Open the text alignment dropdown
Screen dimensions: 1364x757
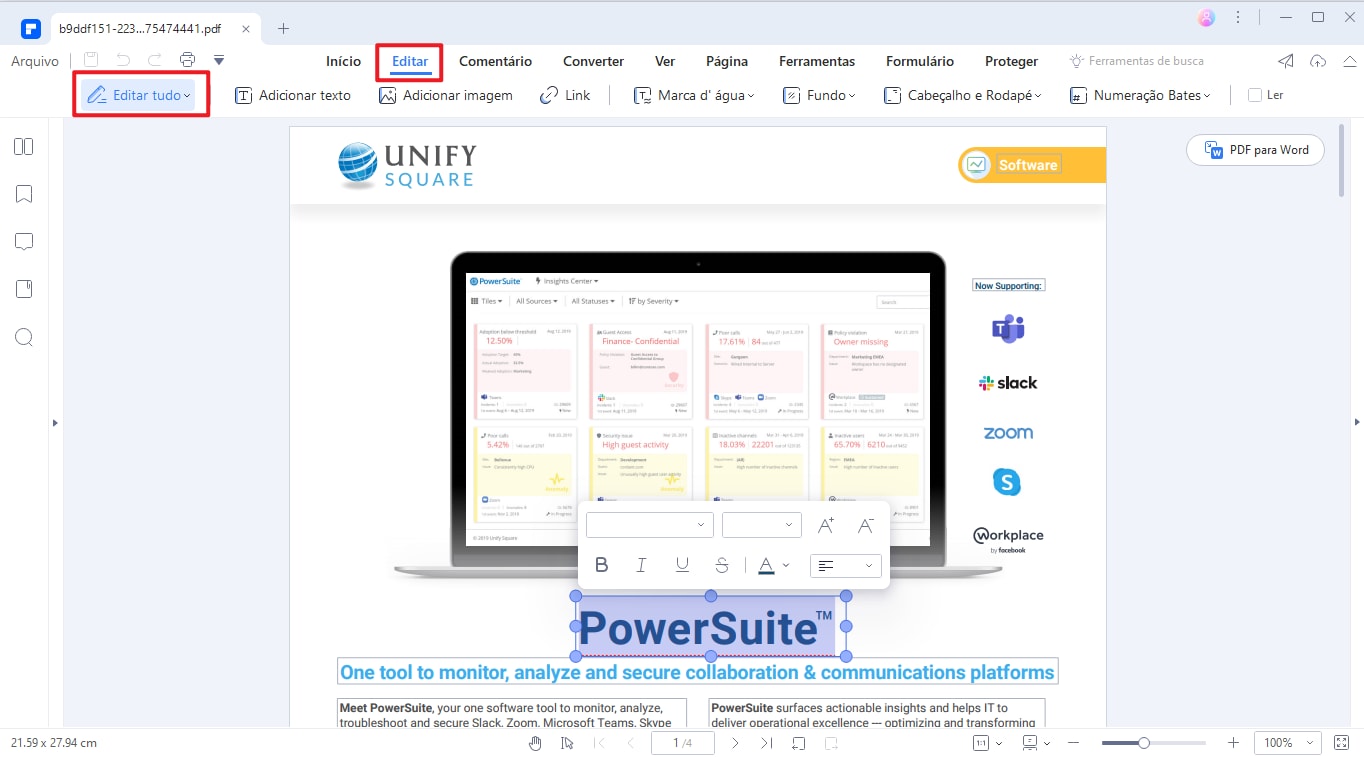(846, 565)
